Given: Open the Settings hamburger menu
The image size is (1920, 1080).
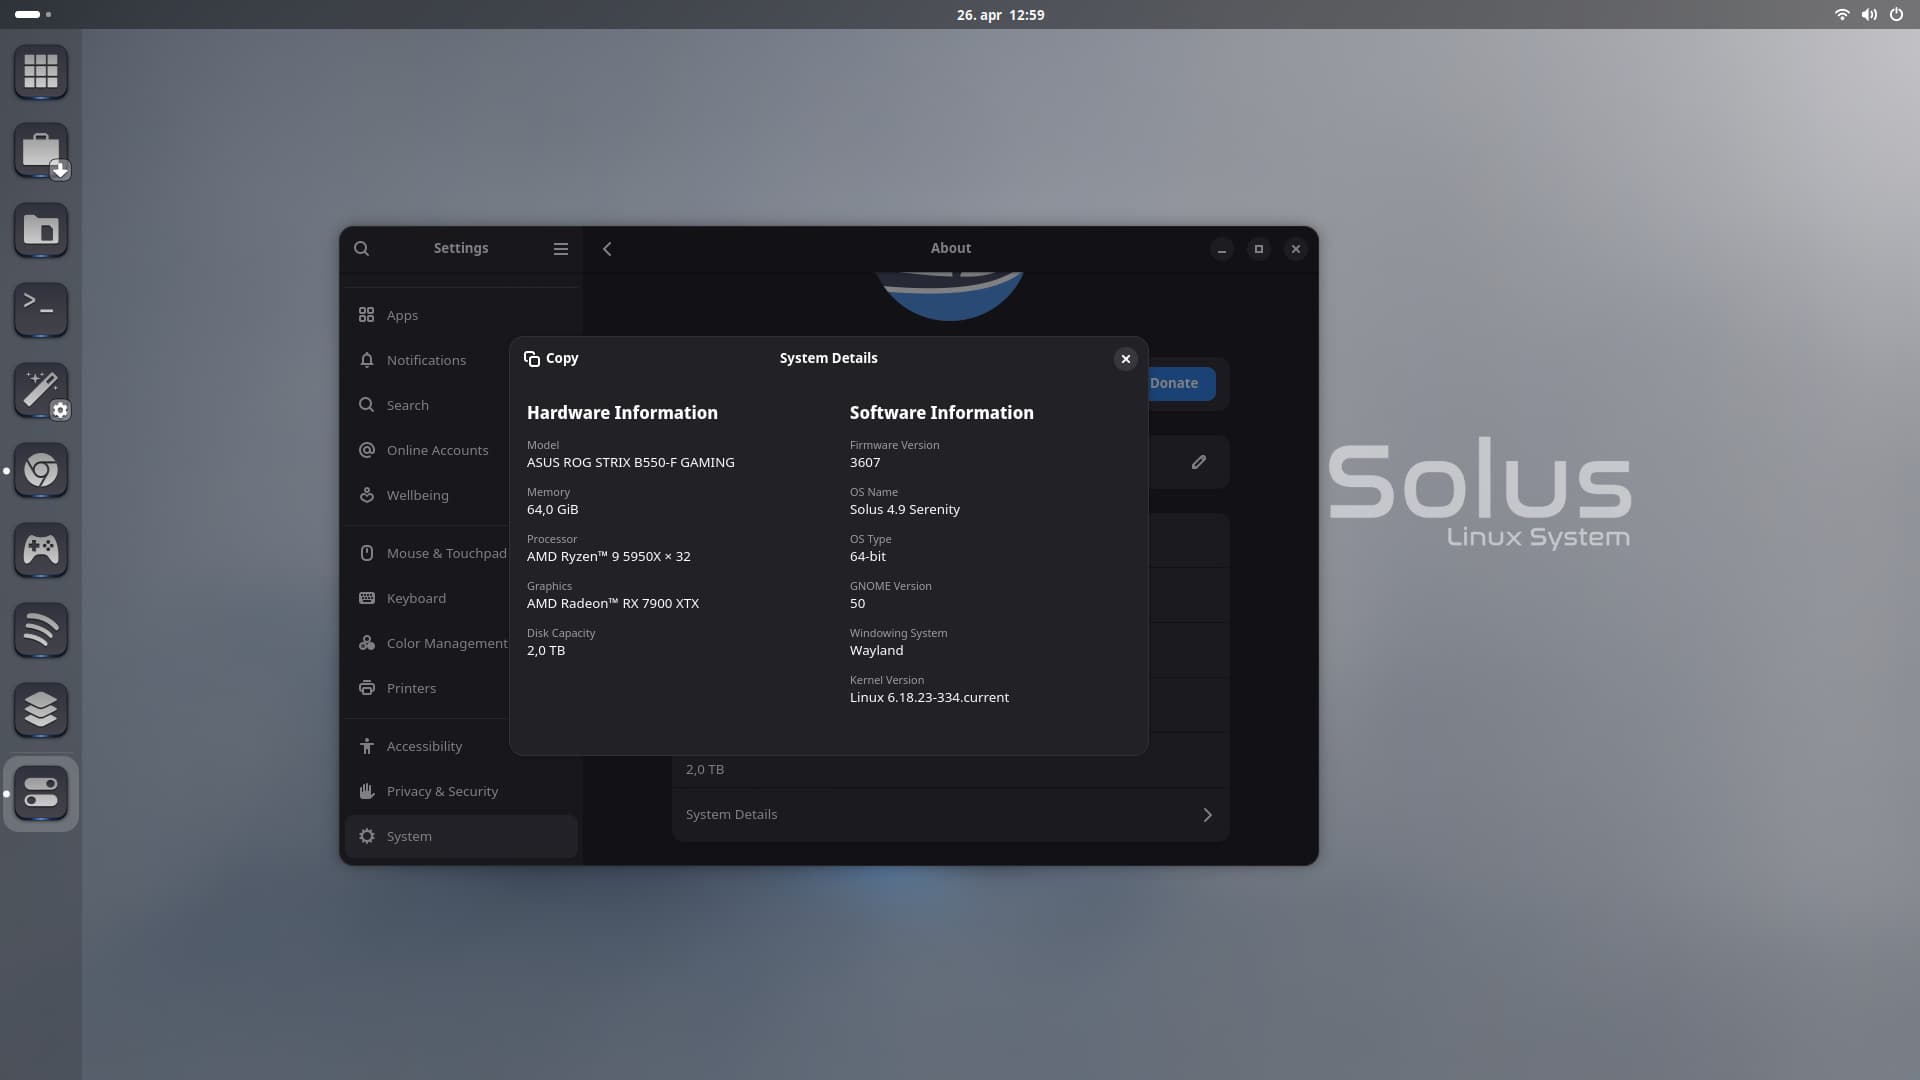Looking at the screenshot, I should pyautogui.click(x=560, y=249).
